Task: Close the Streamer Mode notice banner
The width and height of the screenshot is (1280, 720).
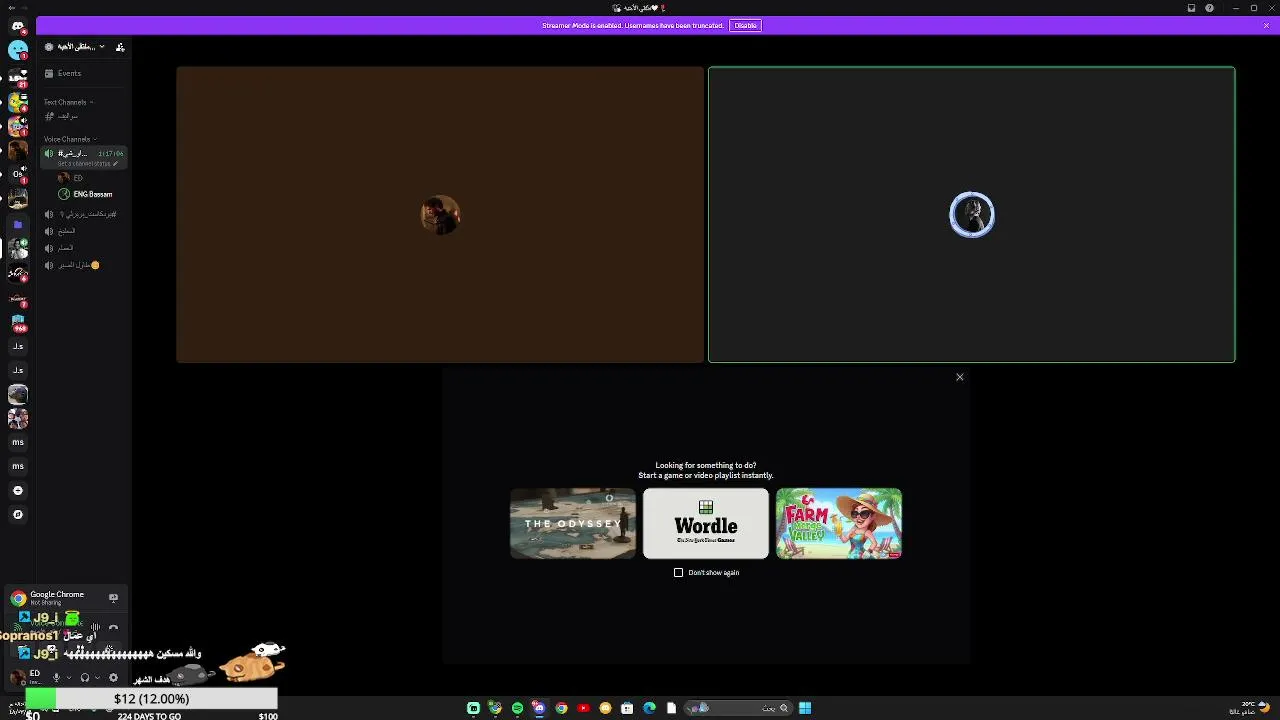Action: [1266, 25]
